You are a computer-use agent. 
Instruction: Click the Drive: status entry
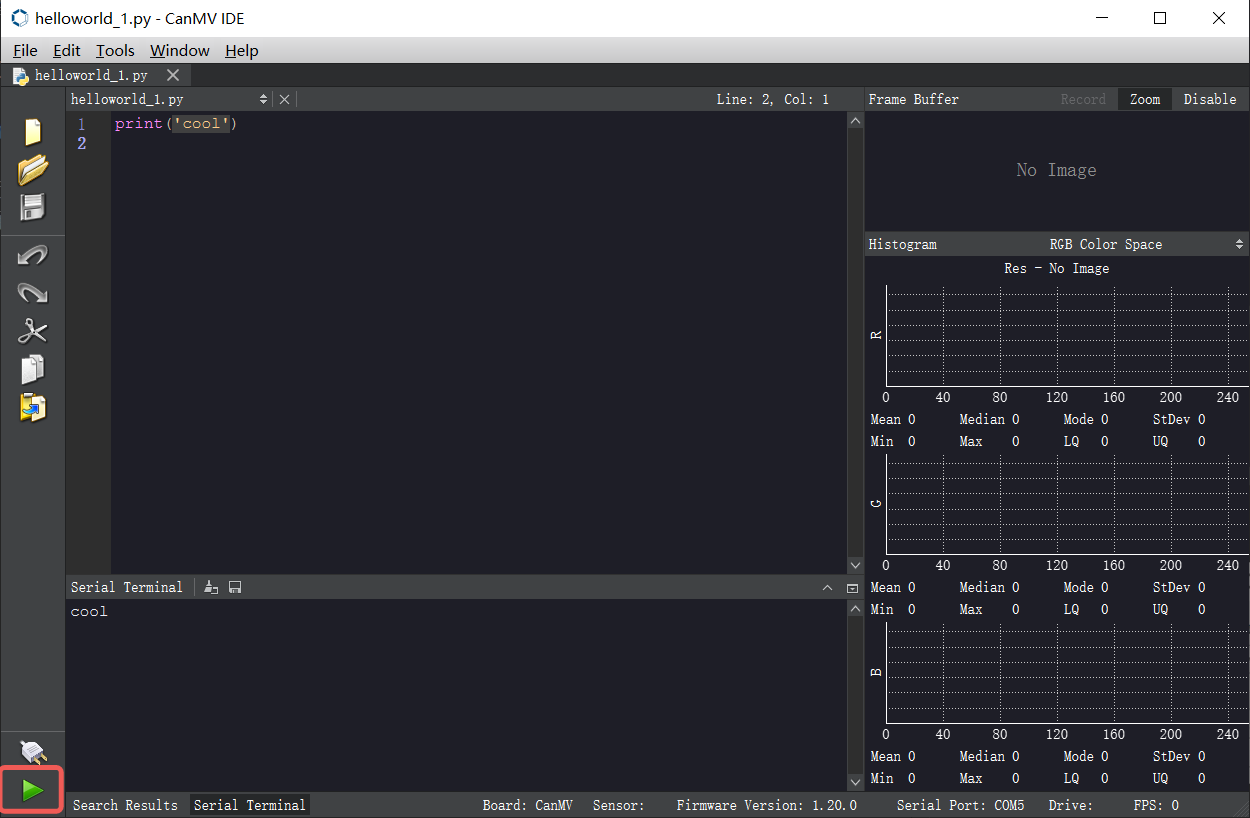[x=1070, y=805]
